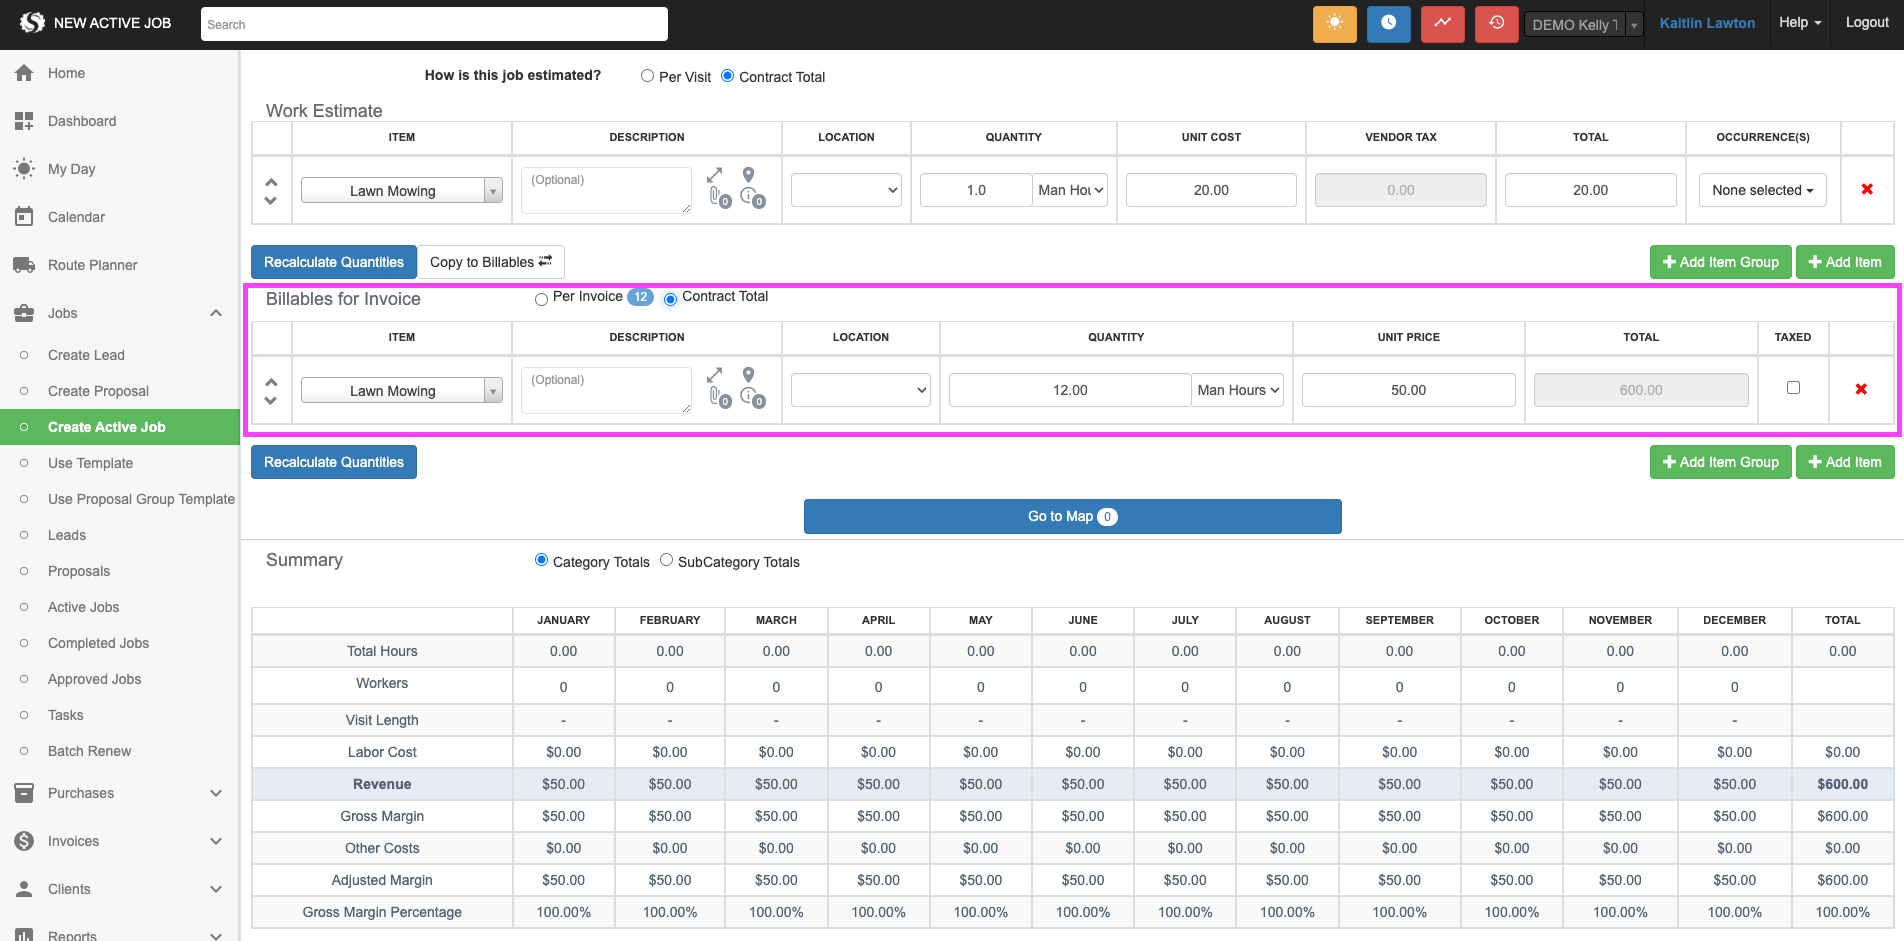The image size is (1904, 941).
Task: Click the Go to Map button
Action: click(1072, 516)
